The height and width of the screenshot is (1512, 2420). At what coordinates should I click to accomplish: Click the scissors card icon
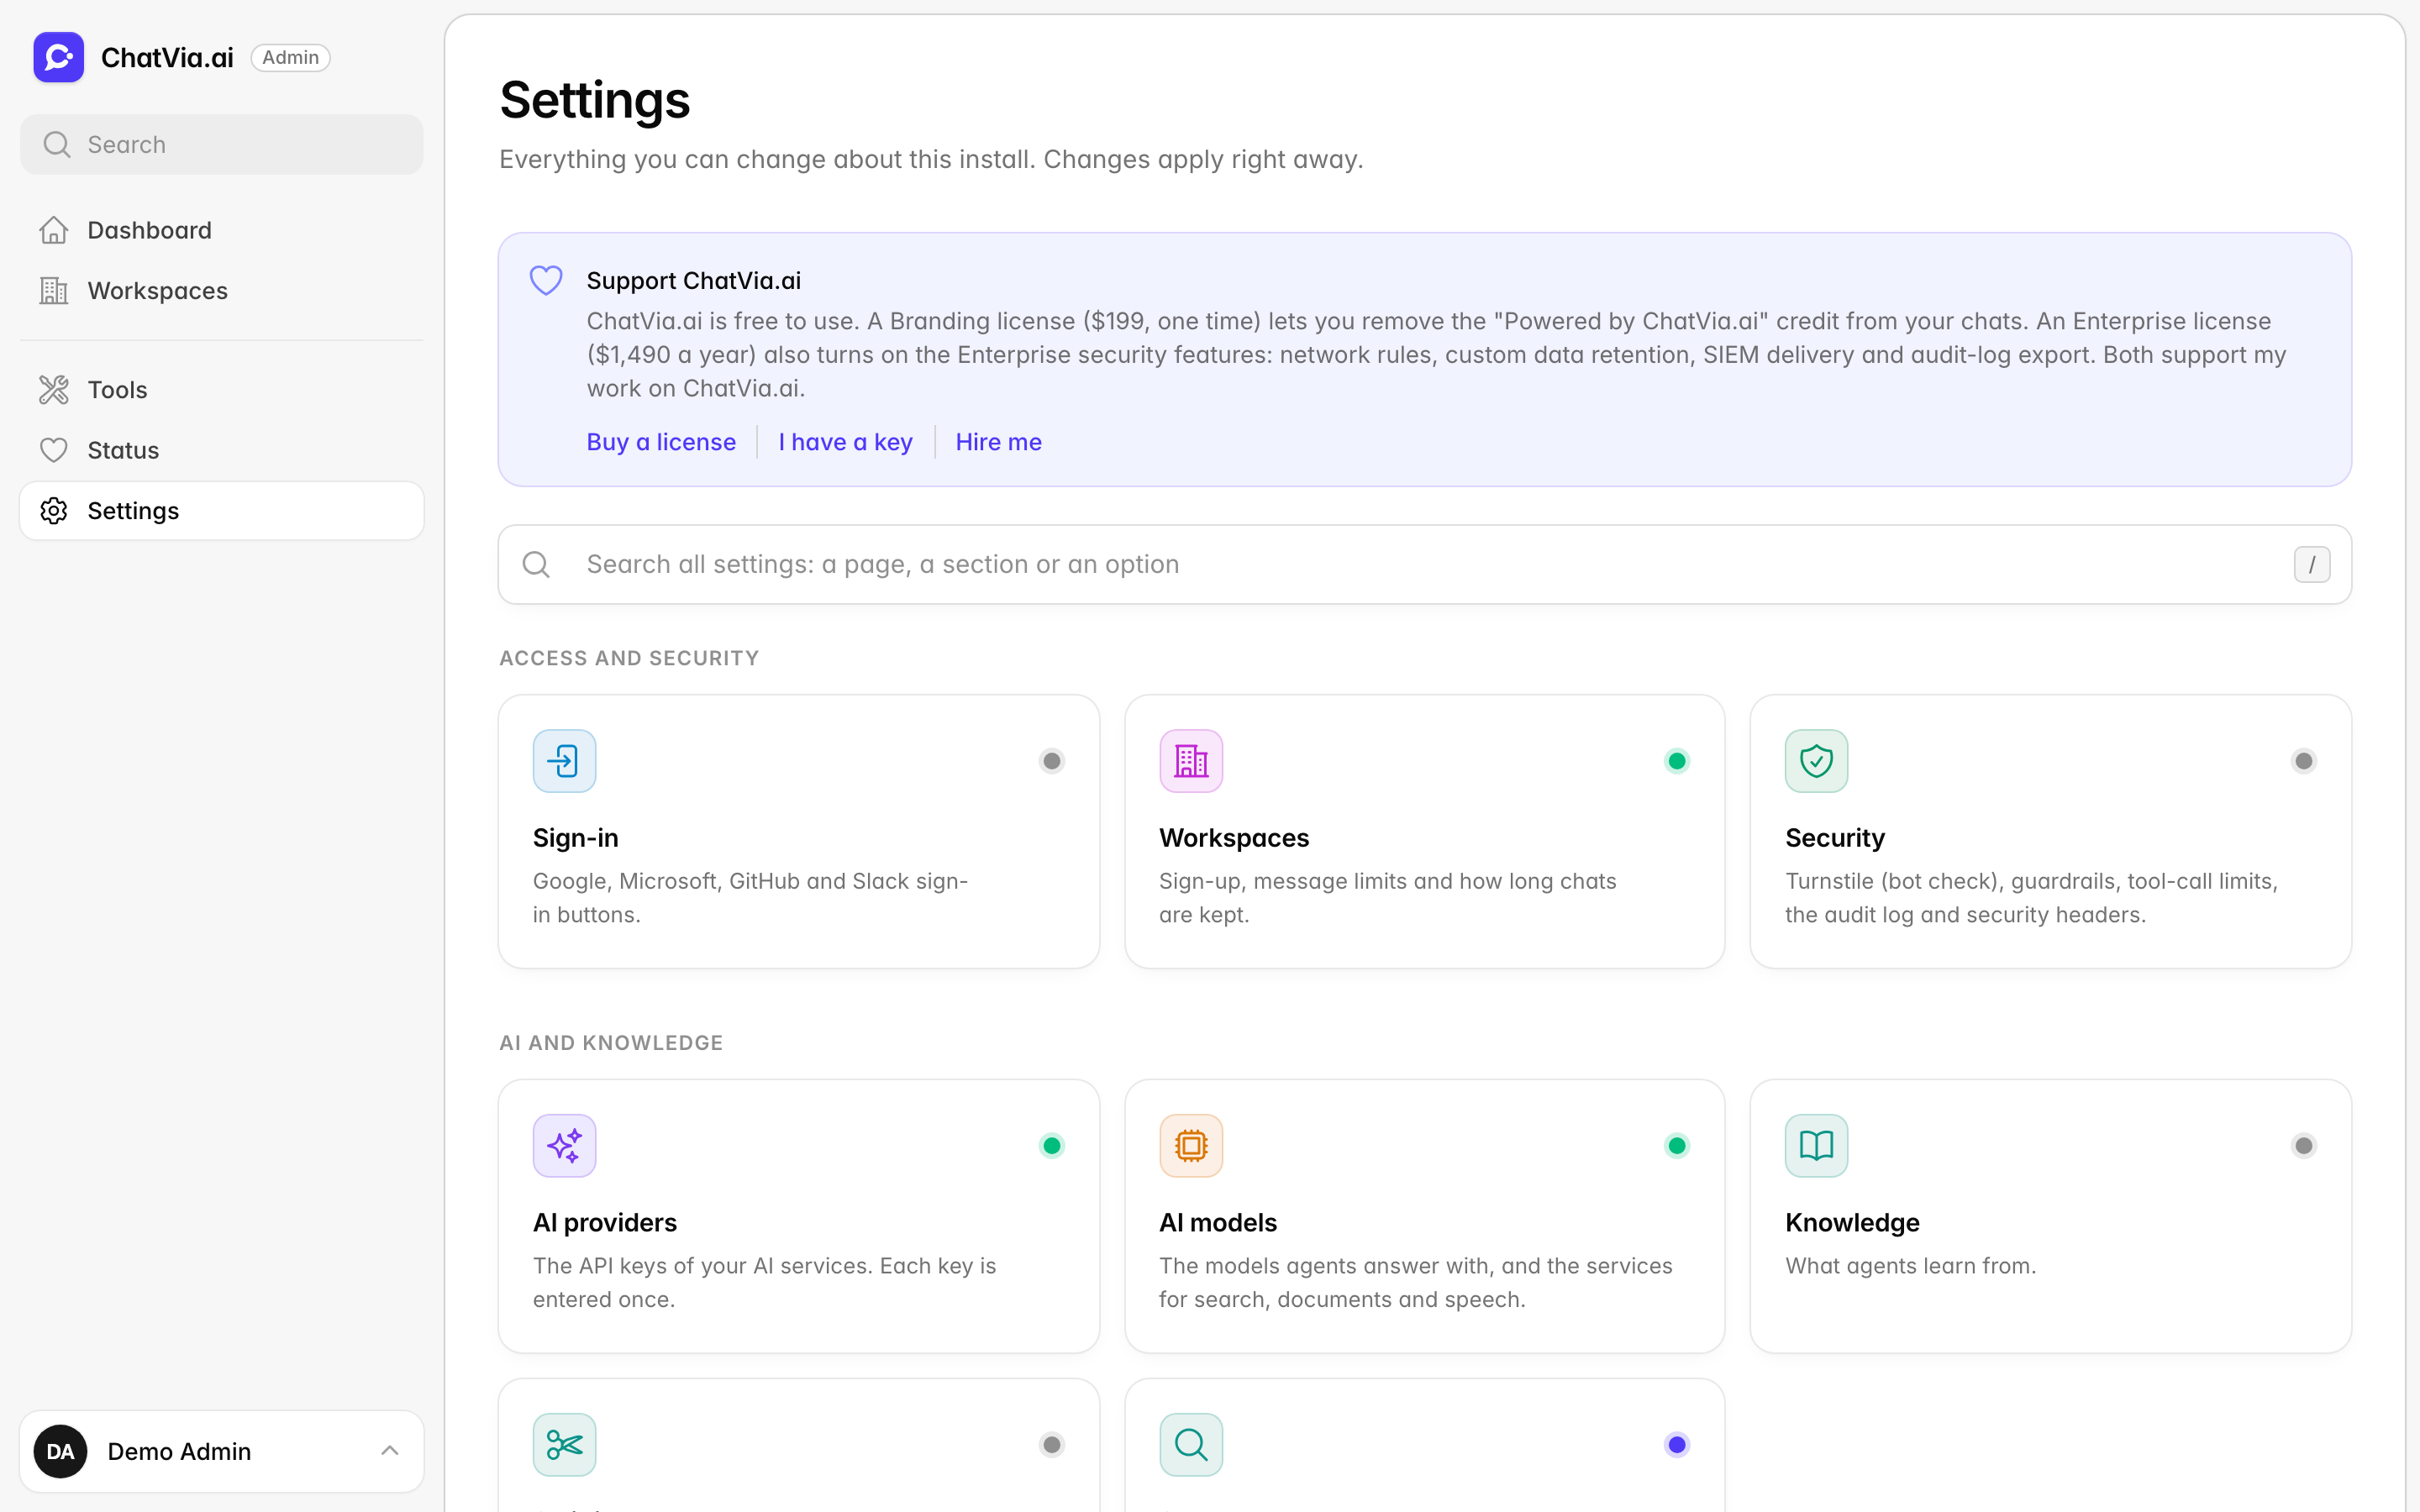(x=564, y=1445)
